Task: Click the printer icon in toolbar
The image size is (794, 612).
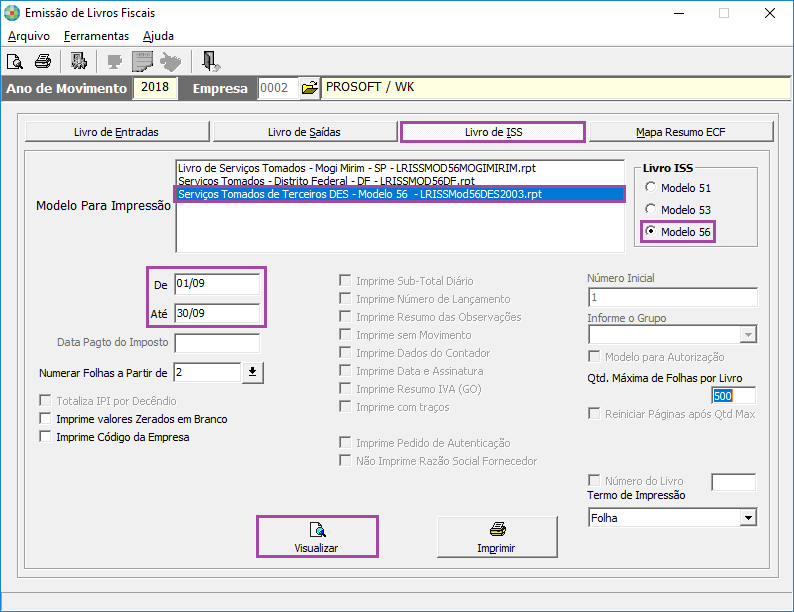Action: coord(42,61)
